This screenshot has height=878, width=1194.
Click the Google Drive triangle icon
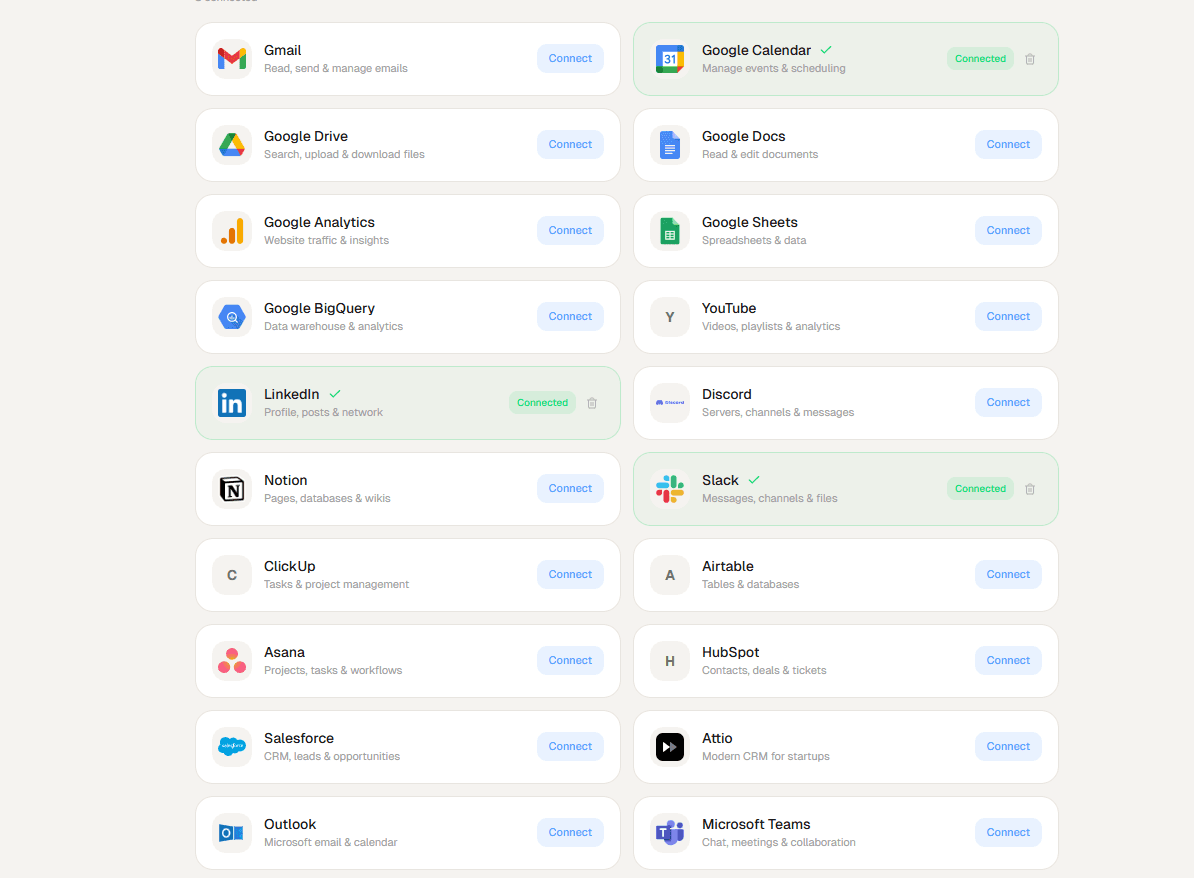click(x=232, y=145)
